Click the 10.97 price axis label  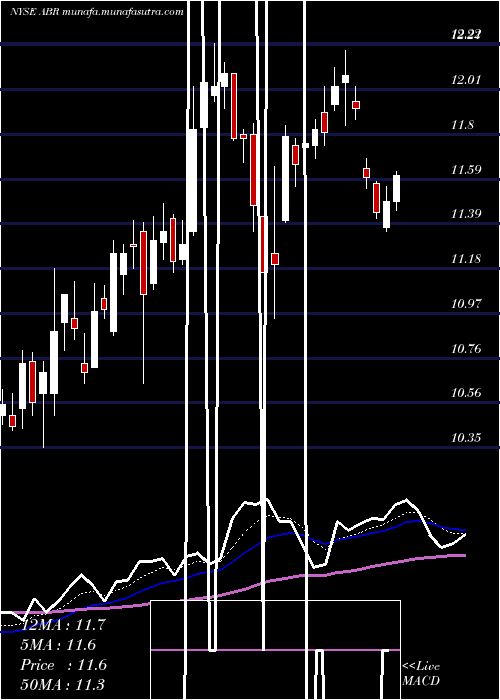pyautogui.click(x=466, y=304)
